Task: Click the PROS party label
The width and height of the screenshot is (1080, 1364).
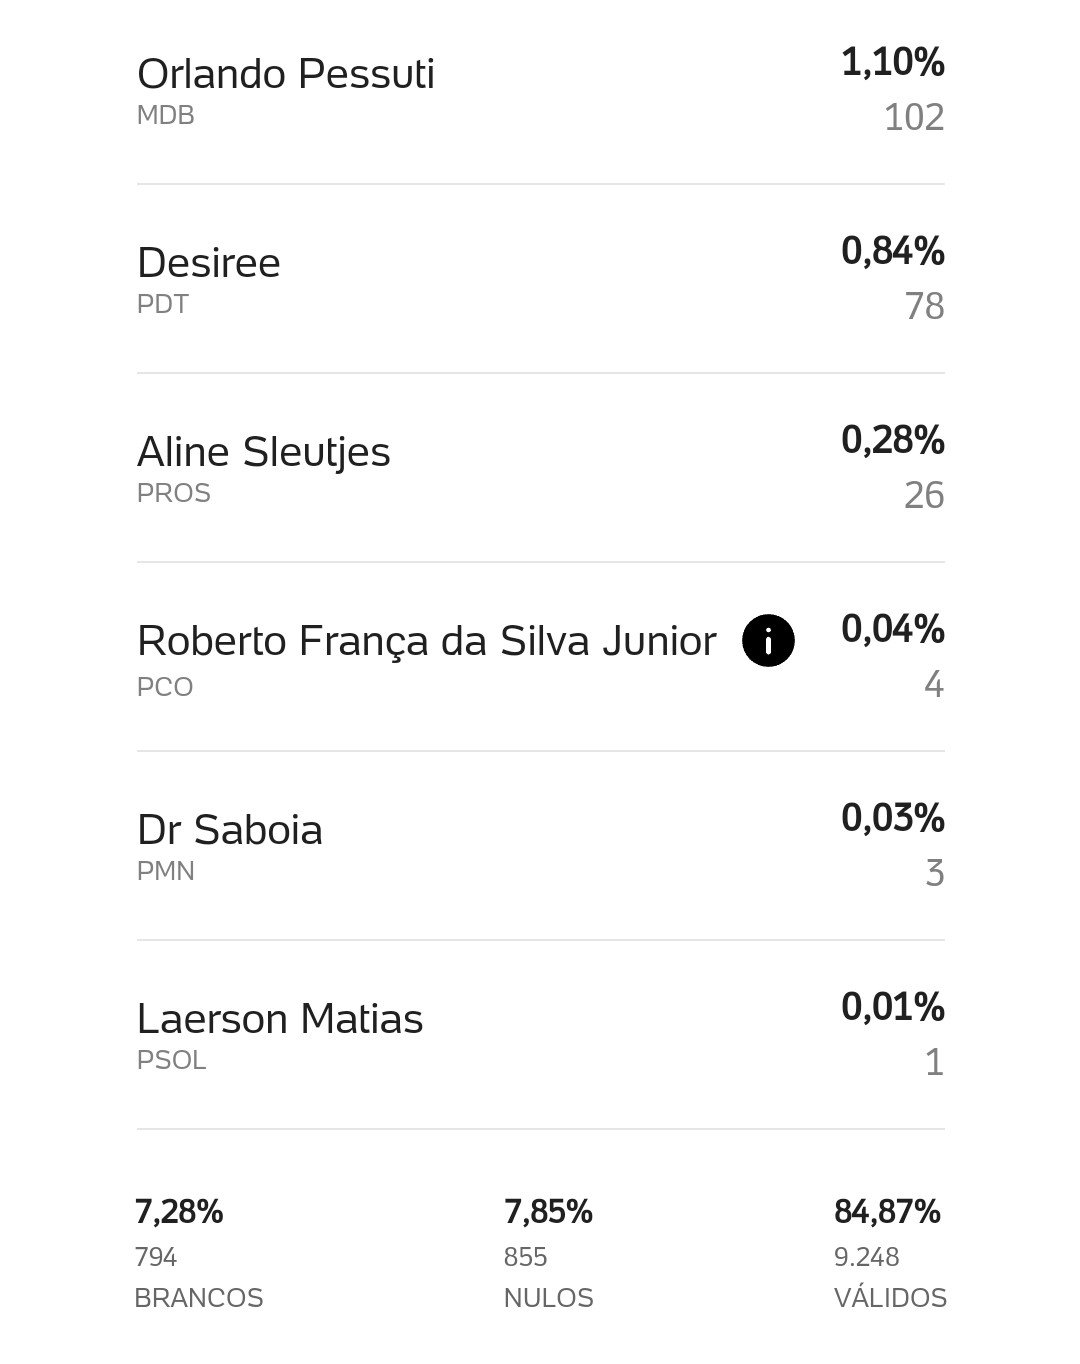Action: point(173,493)
